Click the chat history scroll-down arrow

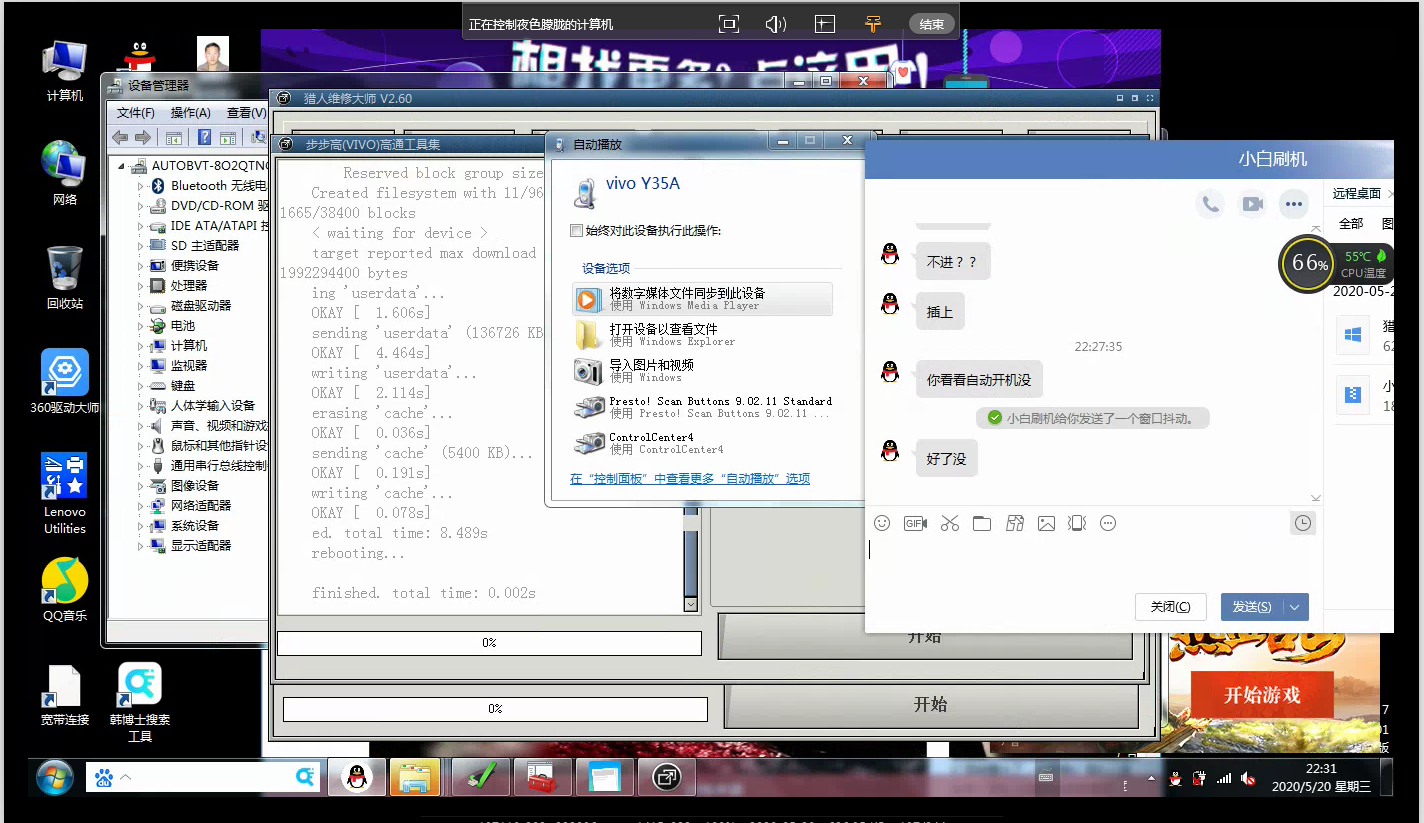[1316, 498]
